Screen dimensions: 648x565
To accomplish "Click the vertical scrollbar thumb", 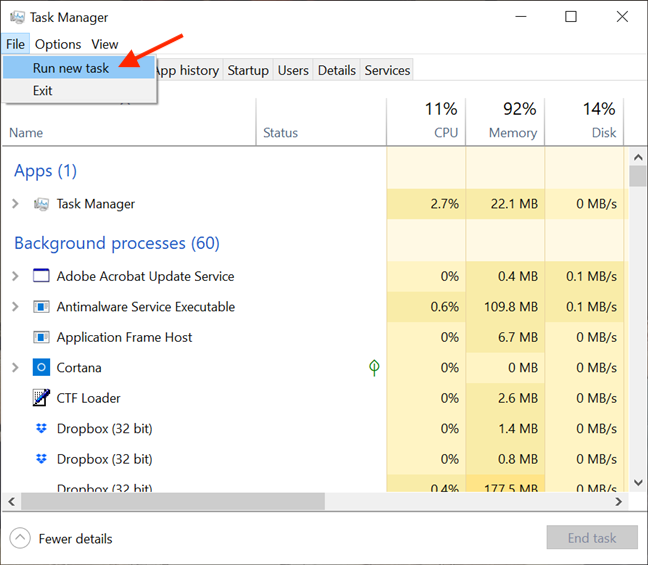I will [638, 176].
